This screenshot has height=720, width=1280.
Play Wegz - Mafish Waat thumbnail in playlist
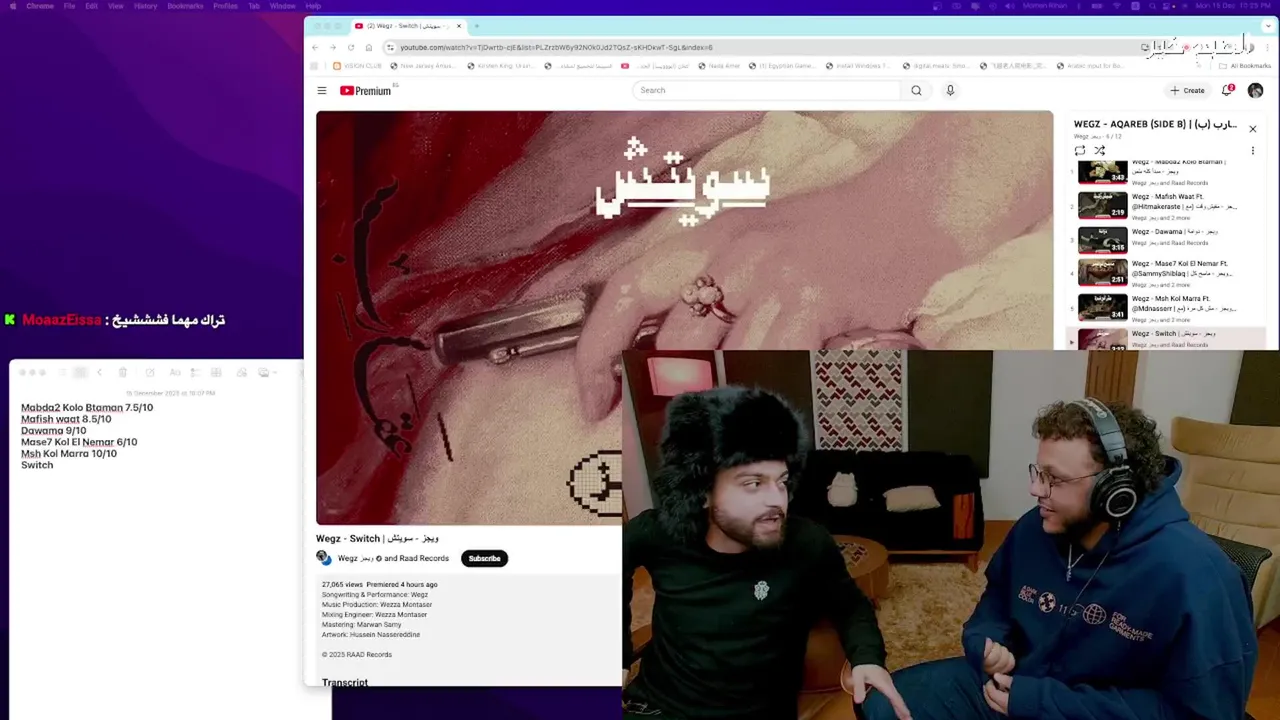click(x=1102, y=204)
